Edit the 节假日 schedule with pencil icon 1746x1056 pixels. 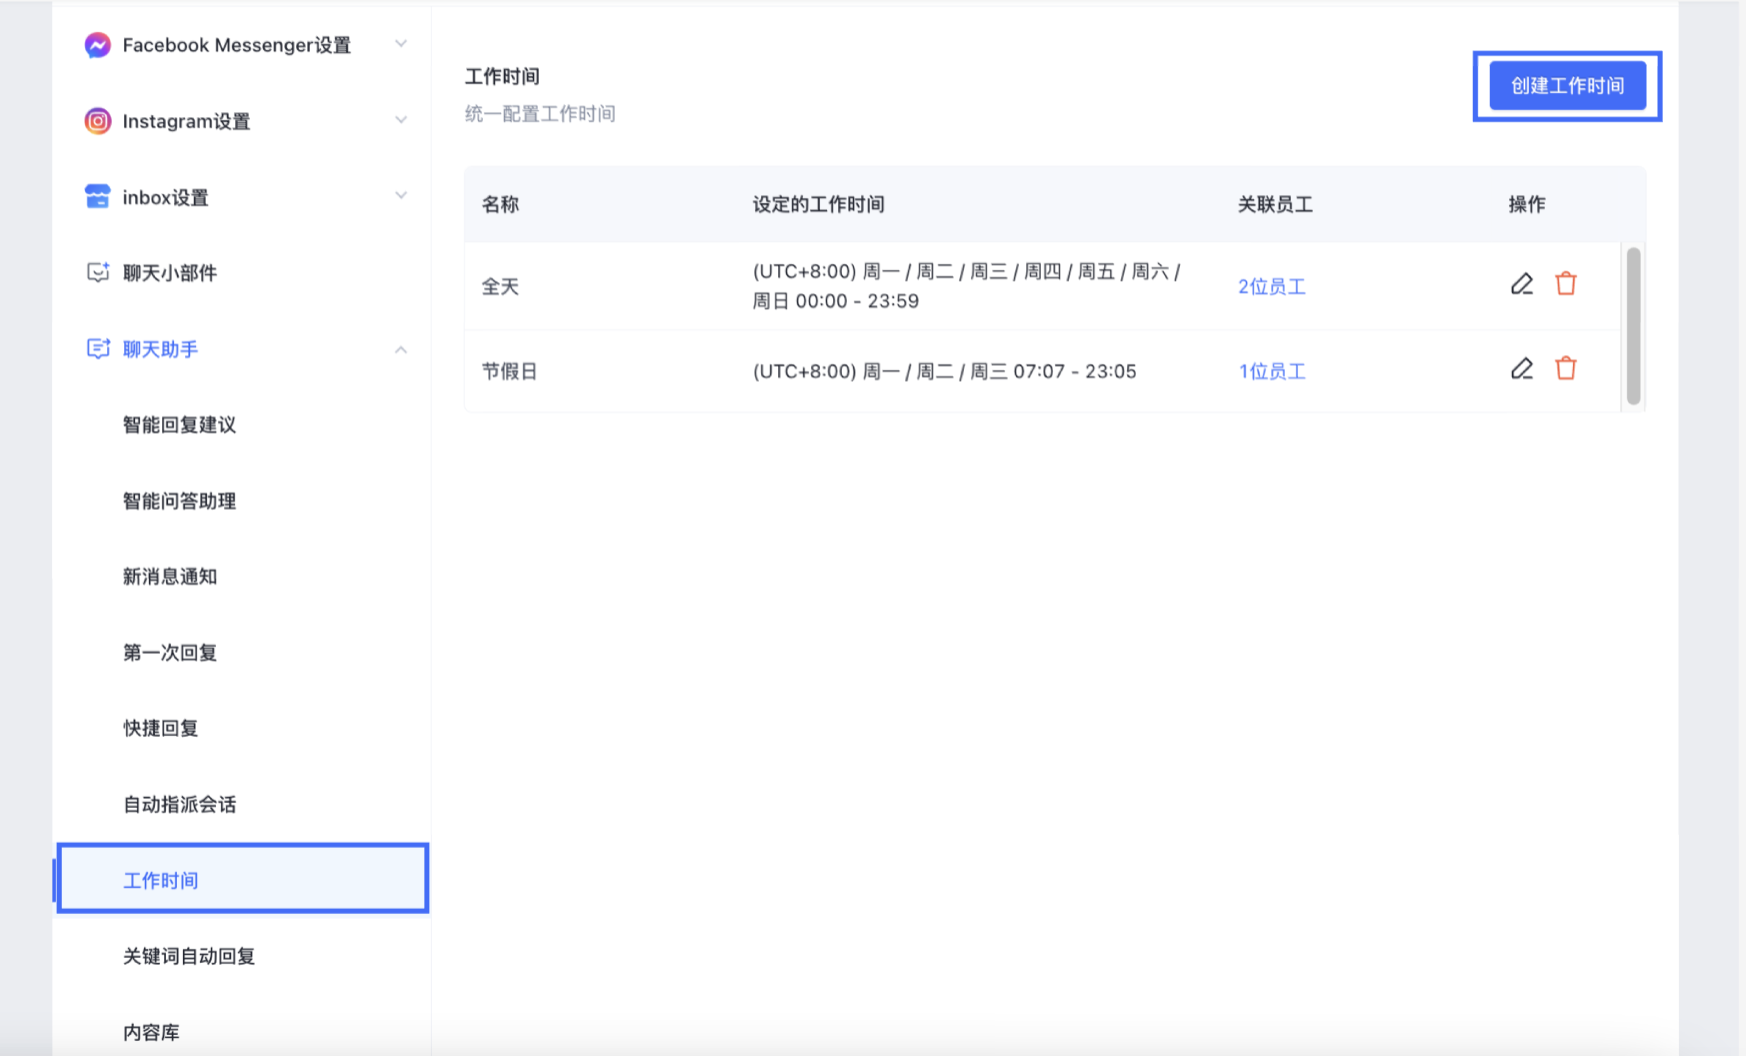(1521, 369)
